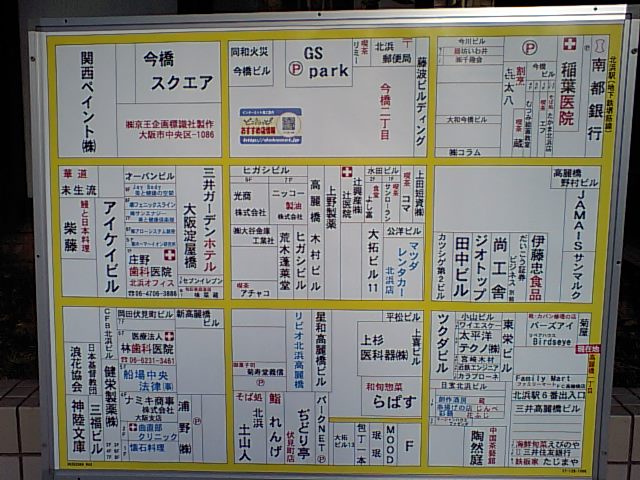
Task: Select the ㈱コラム block
Action: point(465,152)
